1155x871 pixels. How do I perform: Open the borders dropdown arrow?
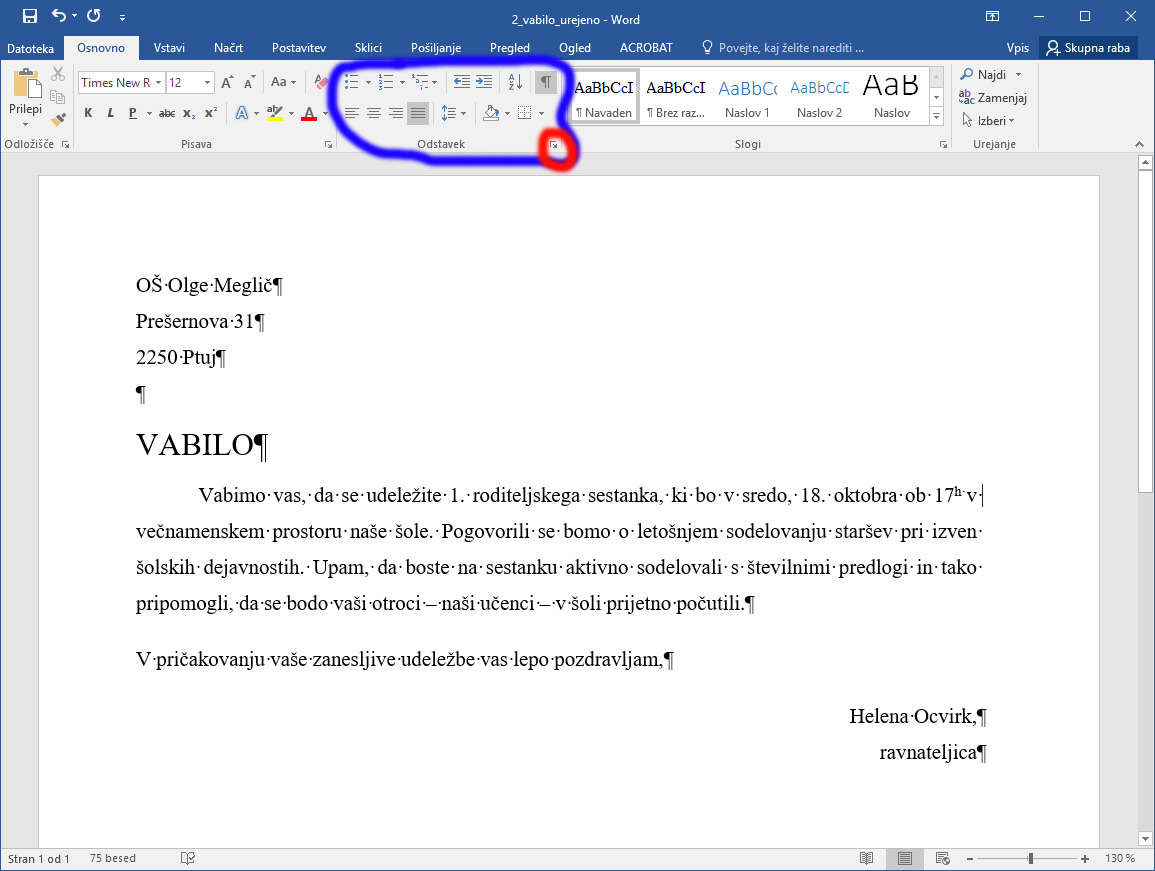541,113
